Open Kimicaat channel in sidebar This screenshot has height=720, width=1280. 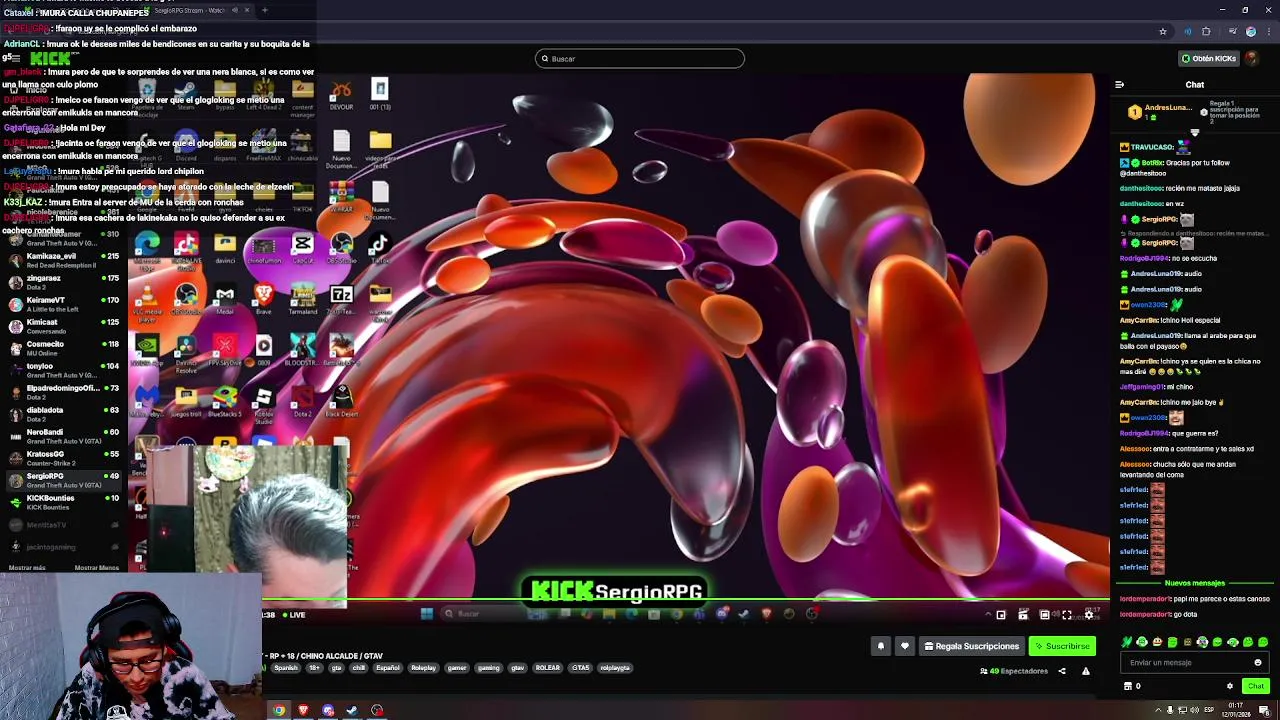[62, 326]
